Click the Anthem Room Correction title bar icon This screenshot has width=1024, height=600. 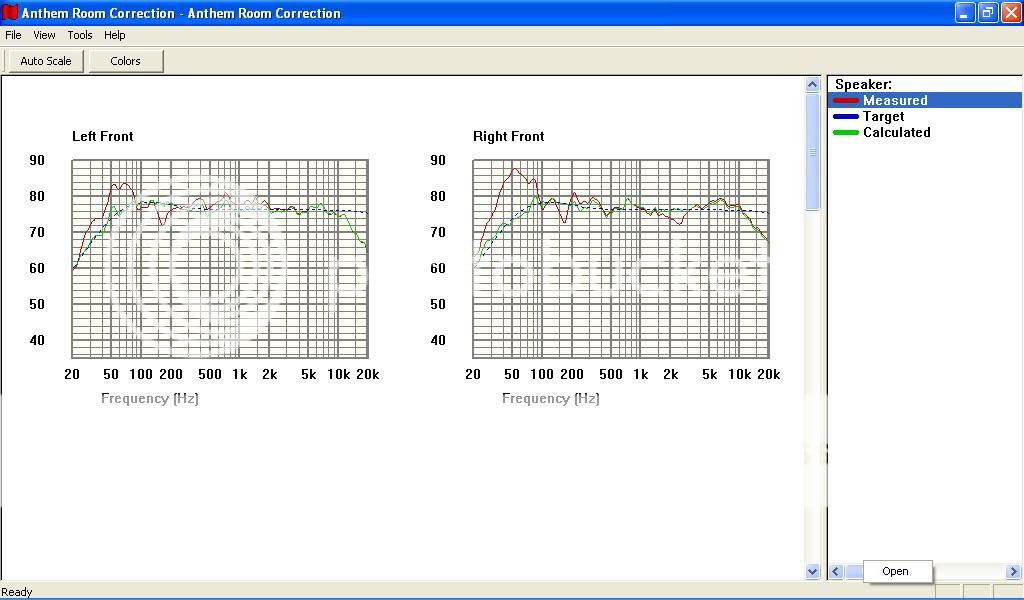tap(10, 12)
